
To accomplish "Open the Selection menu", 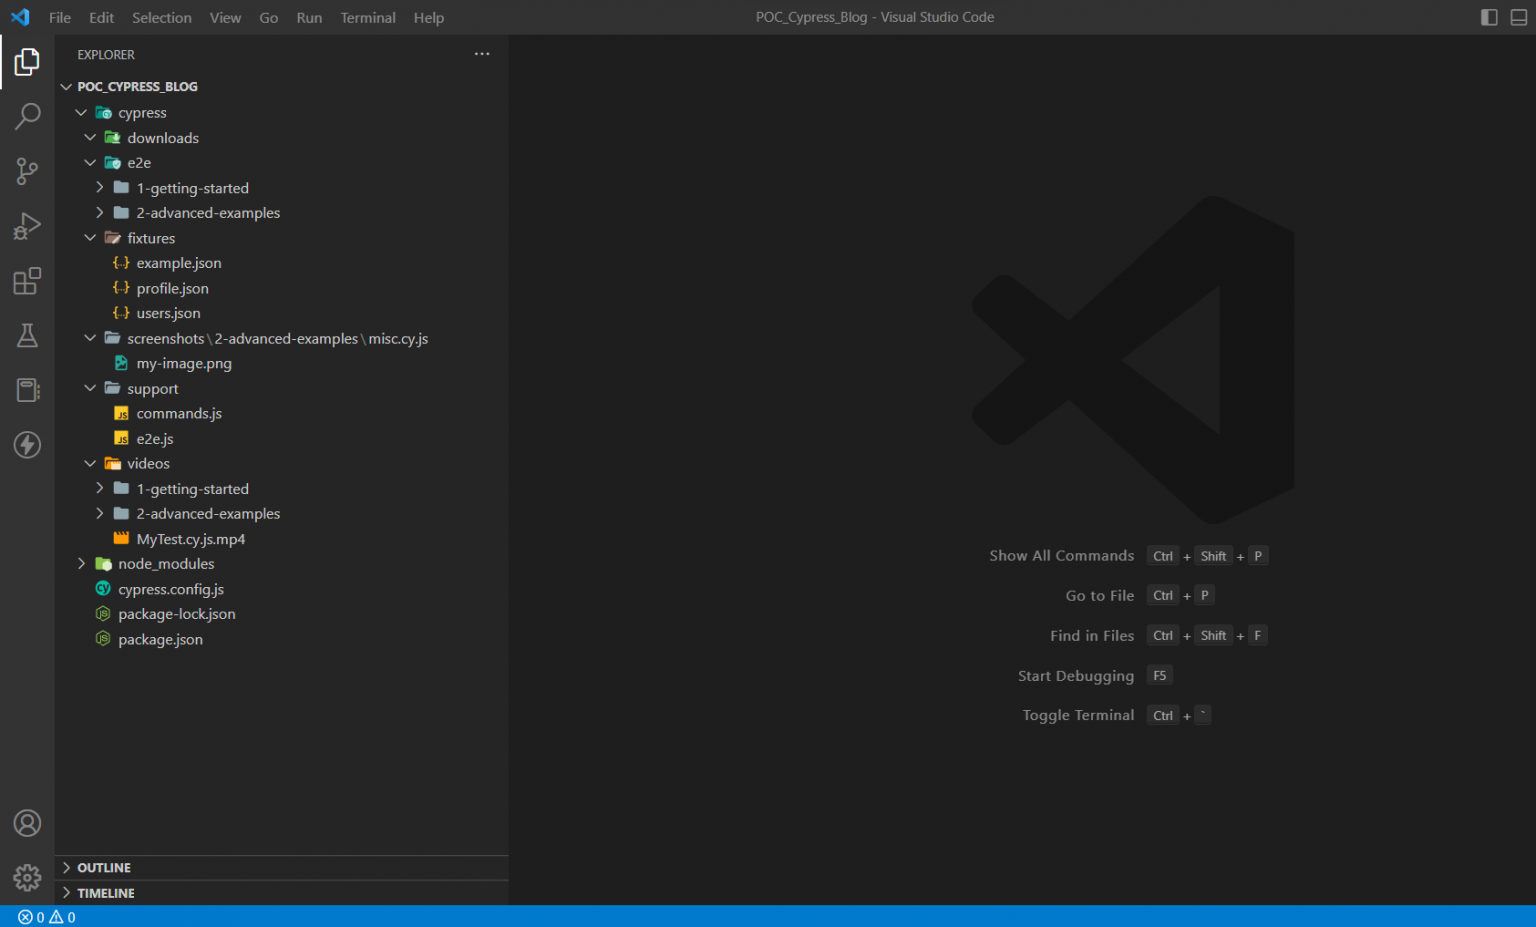I will 161,18.
